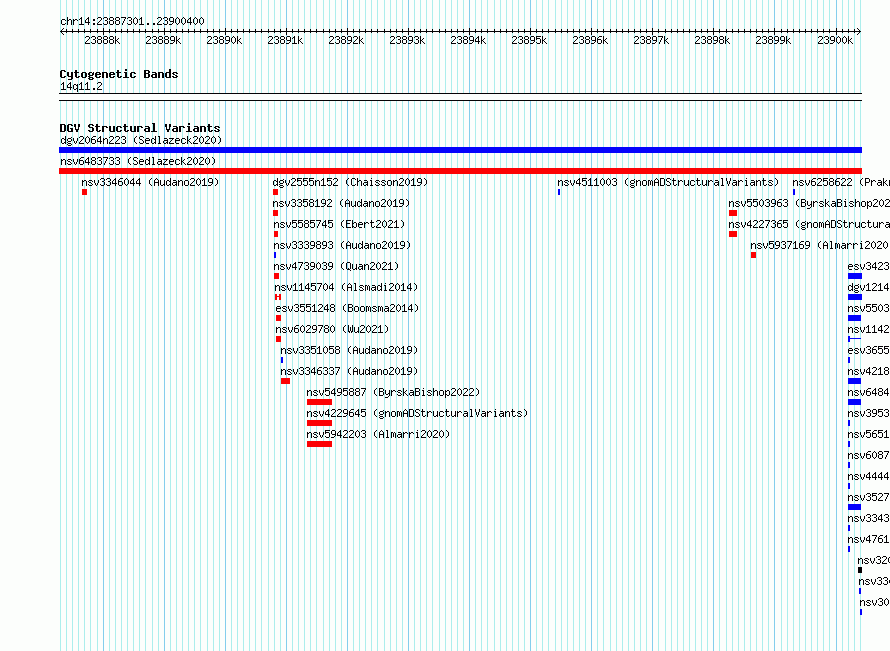
Task: Click the 23894k ruler label
Action: [x=468, y=40]
